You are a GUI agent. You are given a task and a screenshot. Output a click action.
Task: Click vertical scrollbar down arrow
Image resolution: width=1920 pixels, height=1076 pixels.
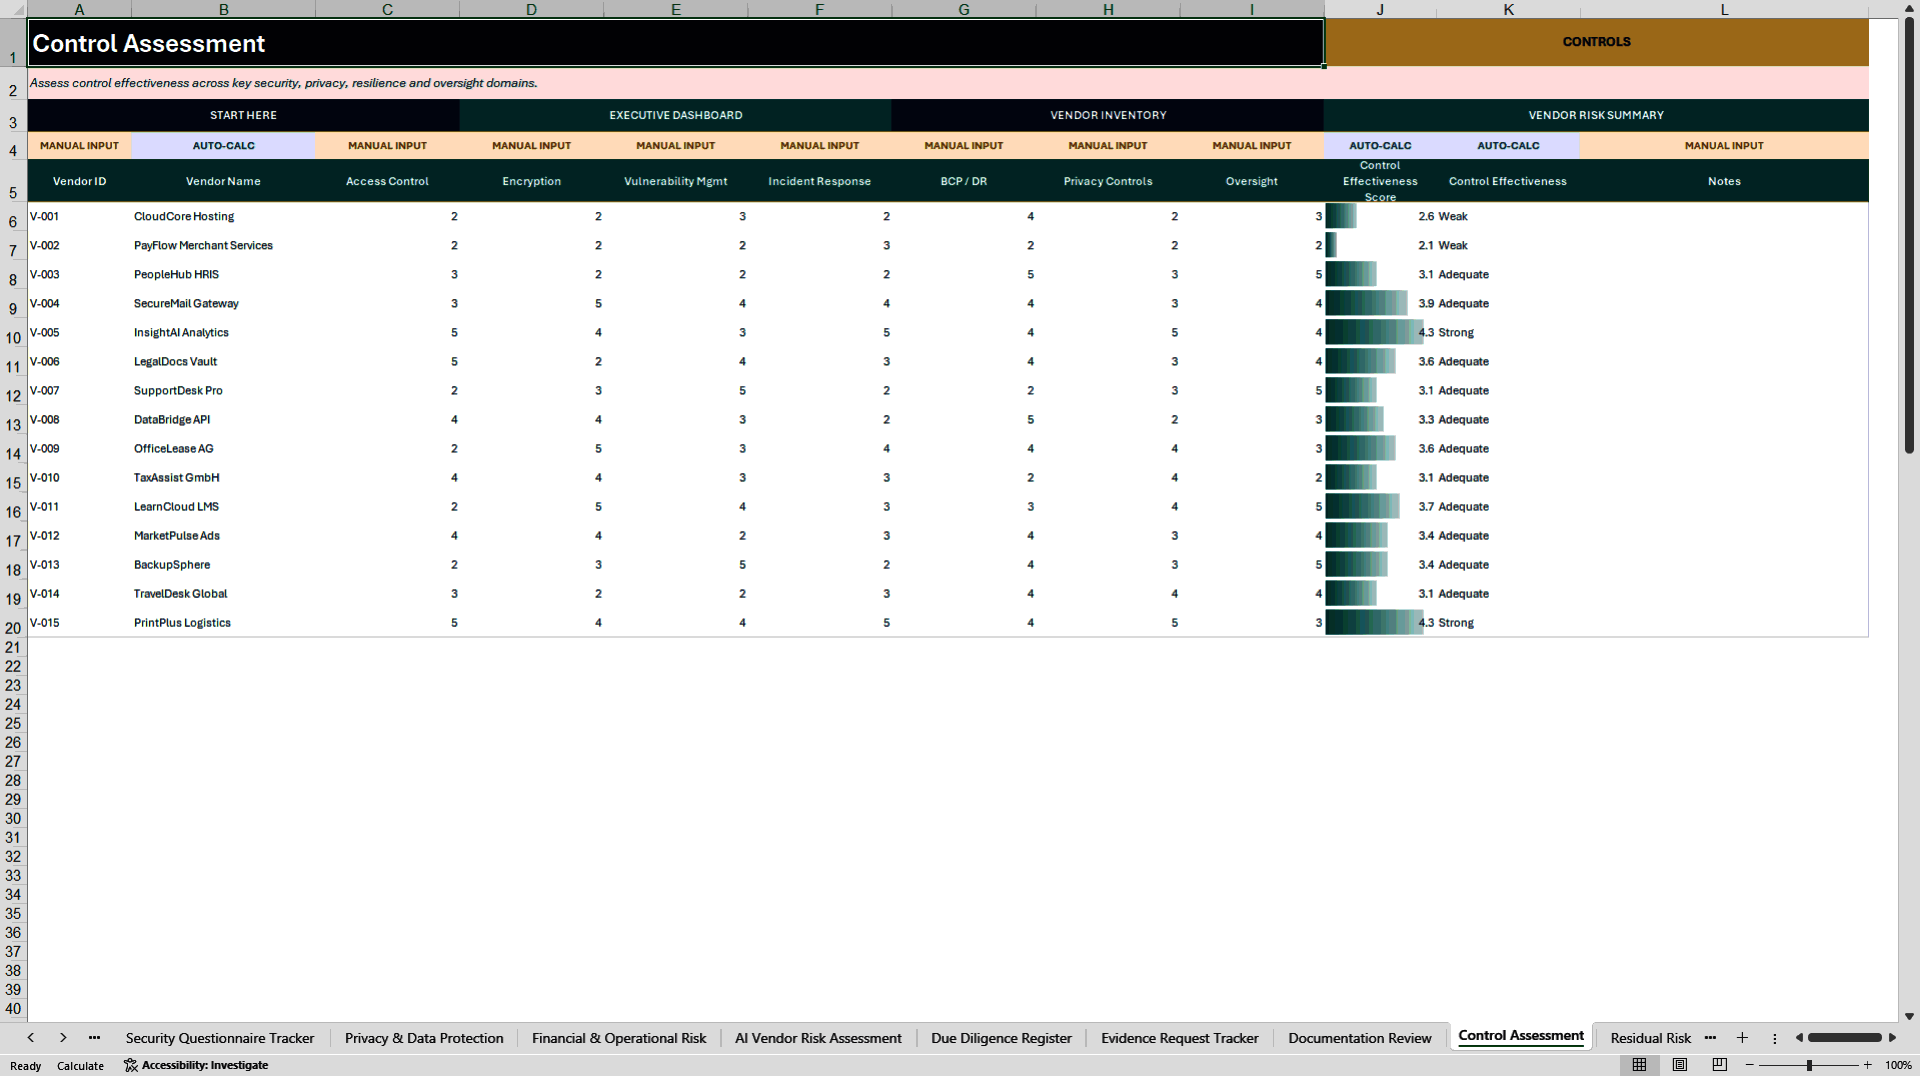tap(1909, 1016)
